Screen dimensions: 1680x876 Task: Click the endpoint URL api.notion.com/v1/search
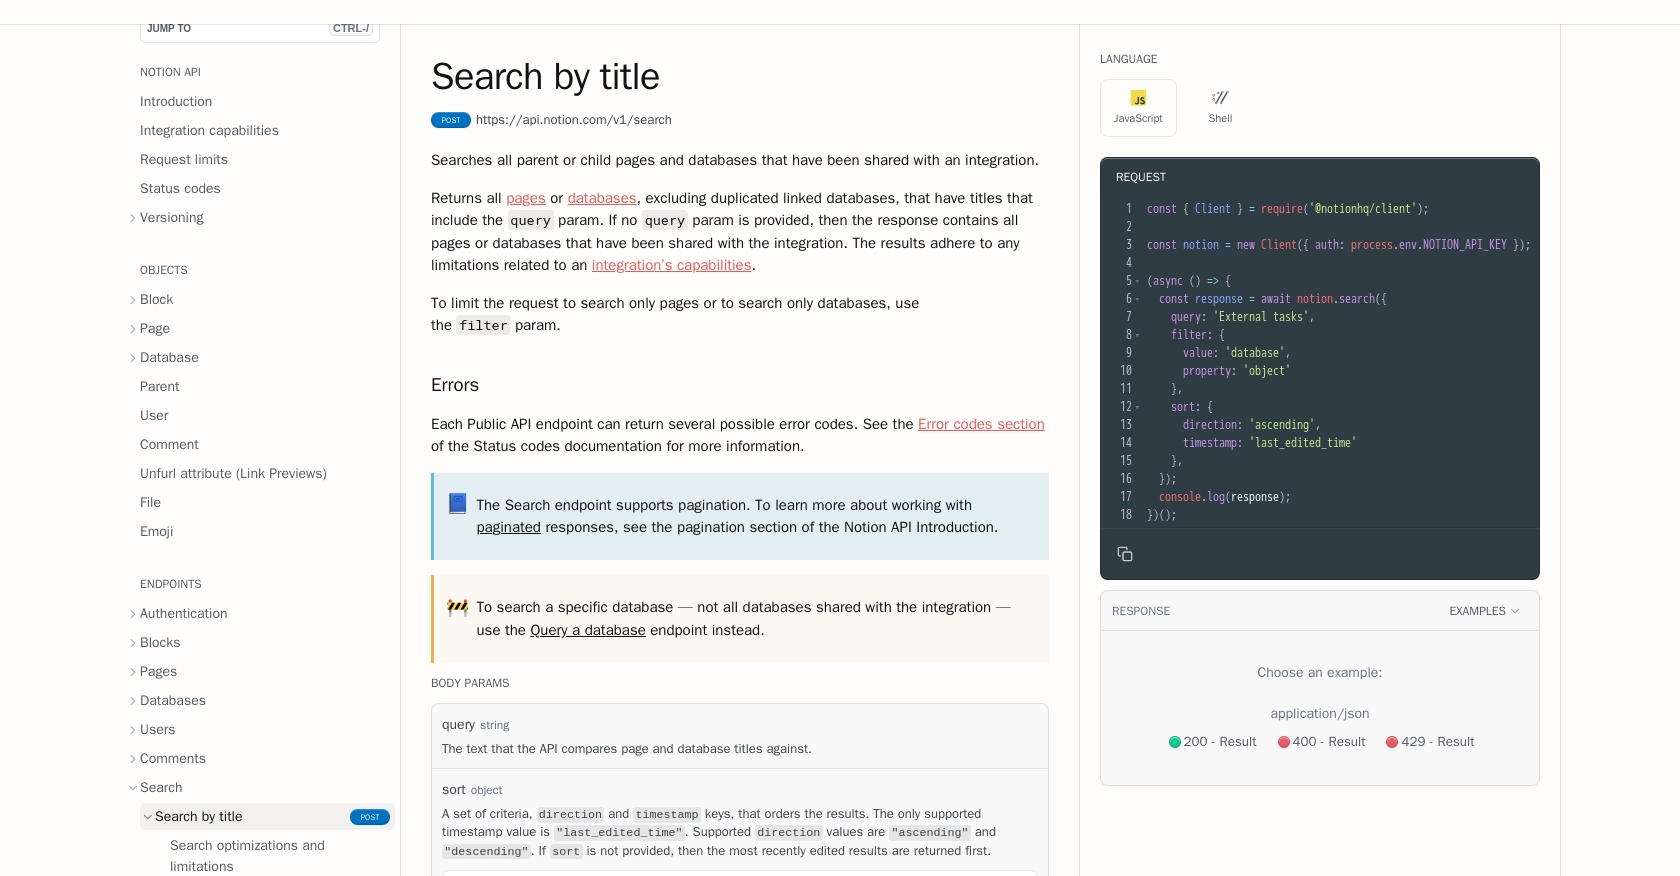click(574, 120)
